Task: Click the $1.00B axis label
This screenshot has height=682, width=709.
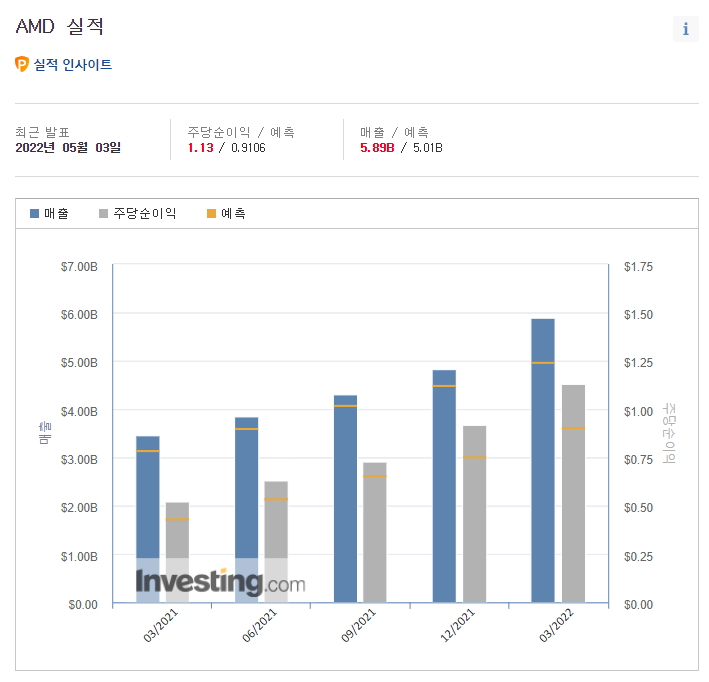Action: pos(79,556)
